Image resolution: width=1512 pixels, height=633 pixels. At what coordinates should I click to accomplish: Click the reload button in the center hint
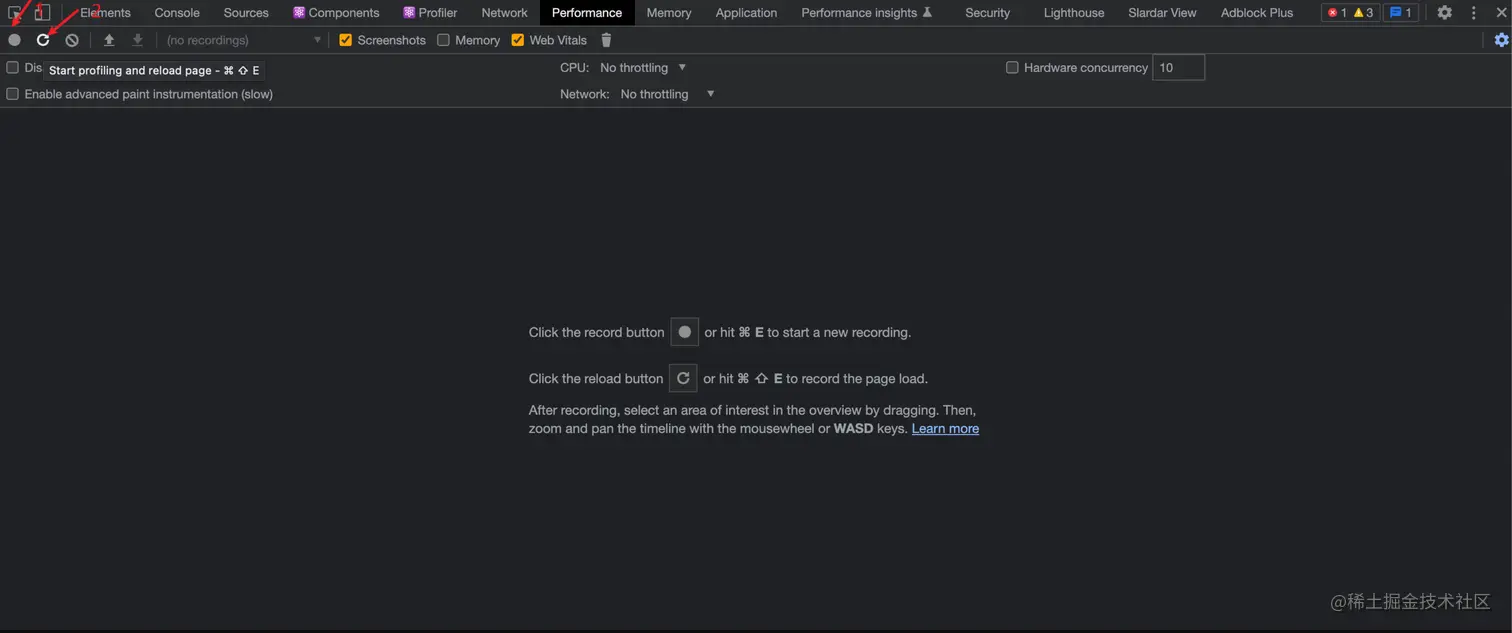click(683, 378)
